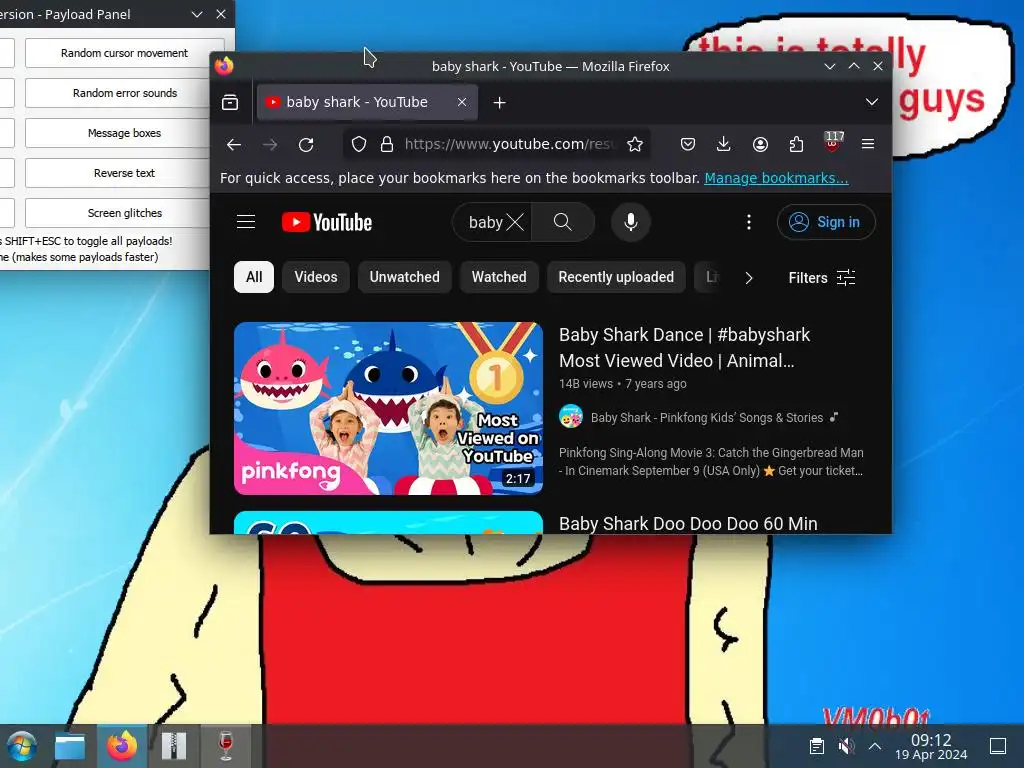The height and width of the screenshot is (768, 1024).
Task: Open the Firefox account icon
Action: pyautogui.click(x=760, y=144)
